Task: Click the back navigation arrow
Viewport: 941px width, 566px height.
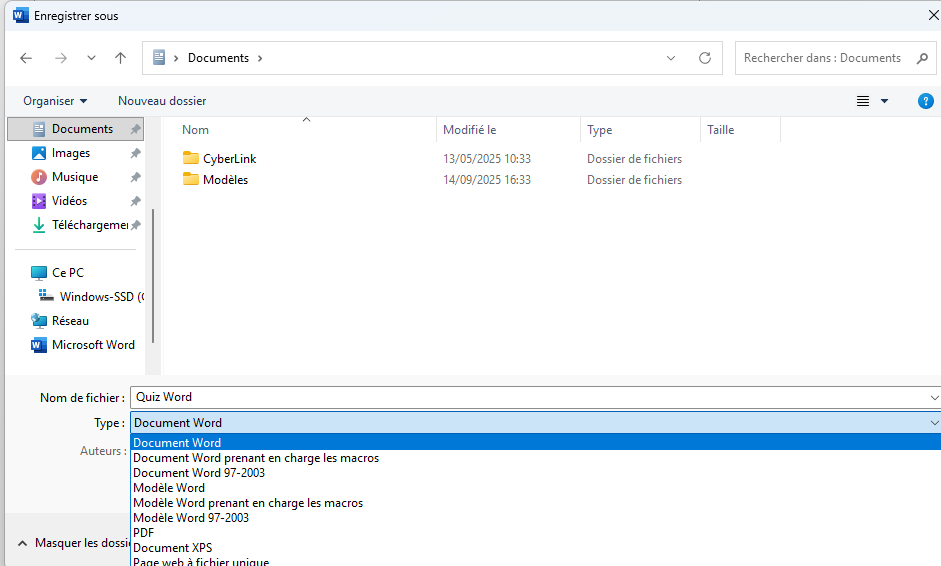Action: point(26,58)
